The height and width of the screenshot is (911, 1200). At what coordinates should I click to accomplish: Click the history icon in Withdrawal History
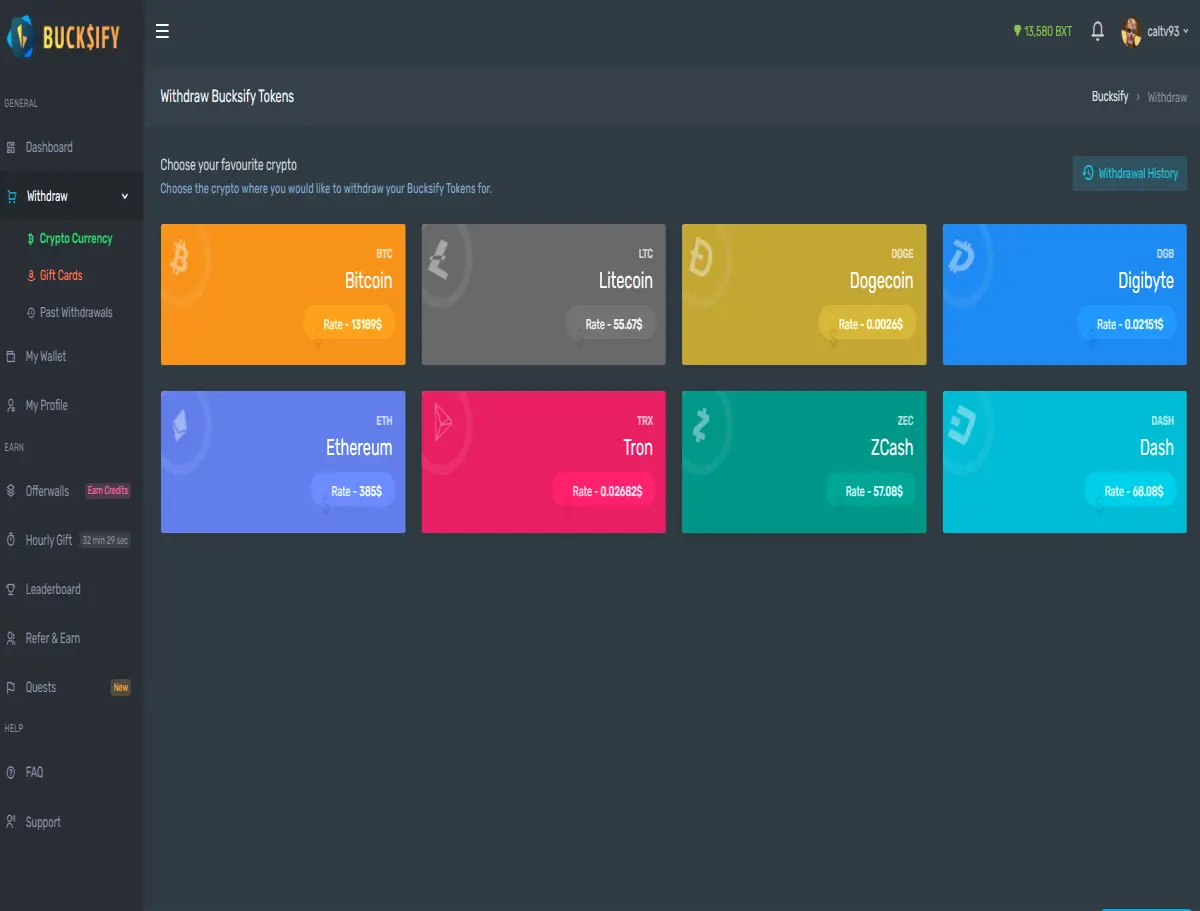coord(1088,173)
